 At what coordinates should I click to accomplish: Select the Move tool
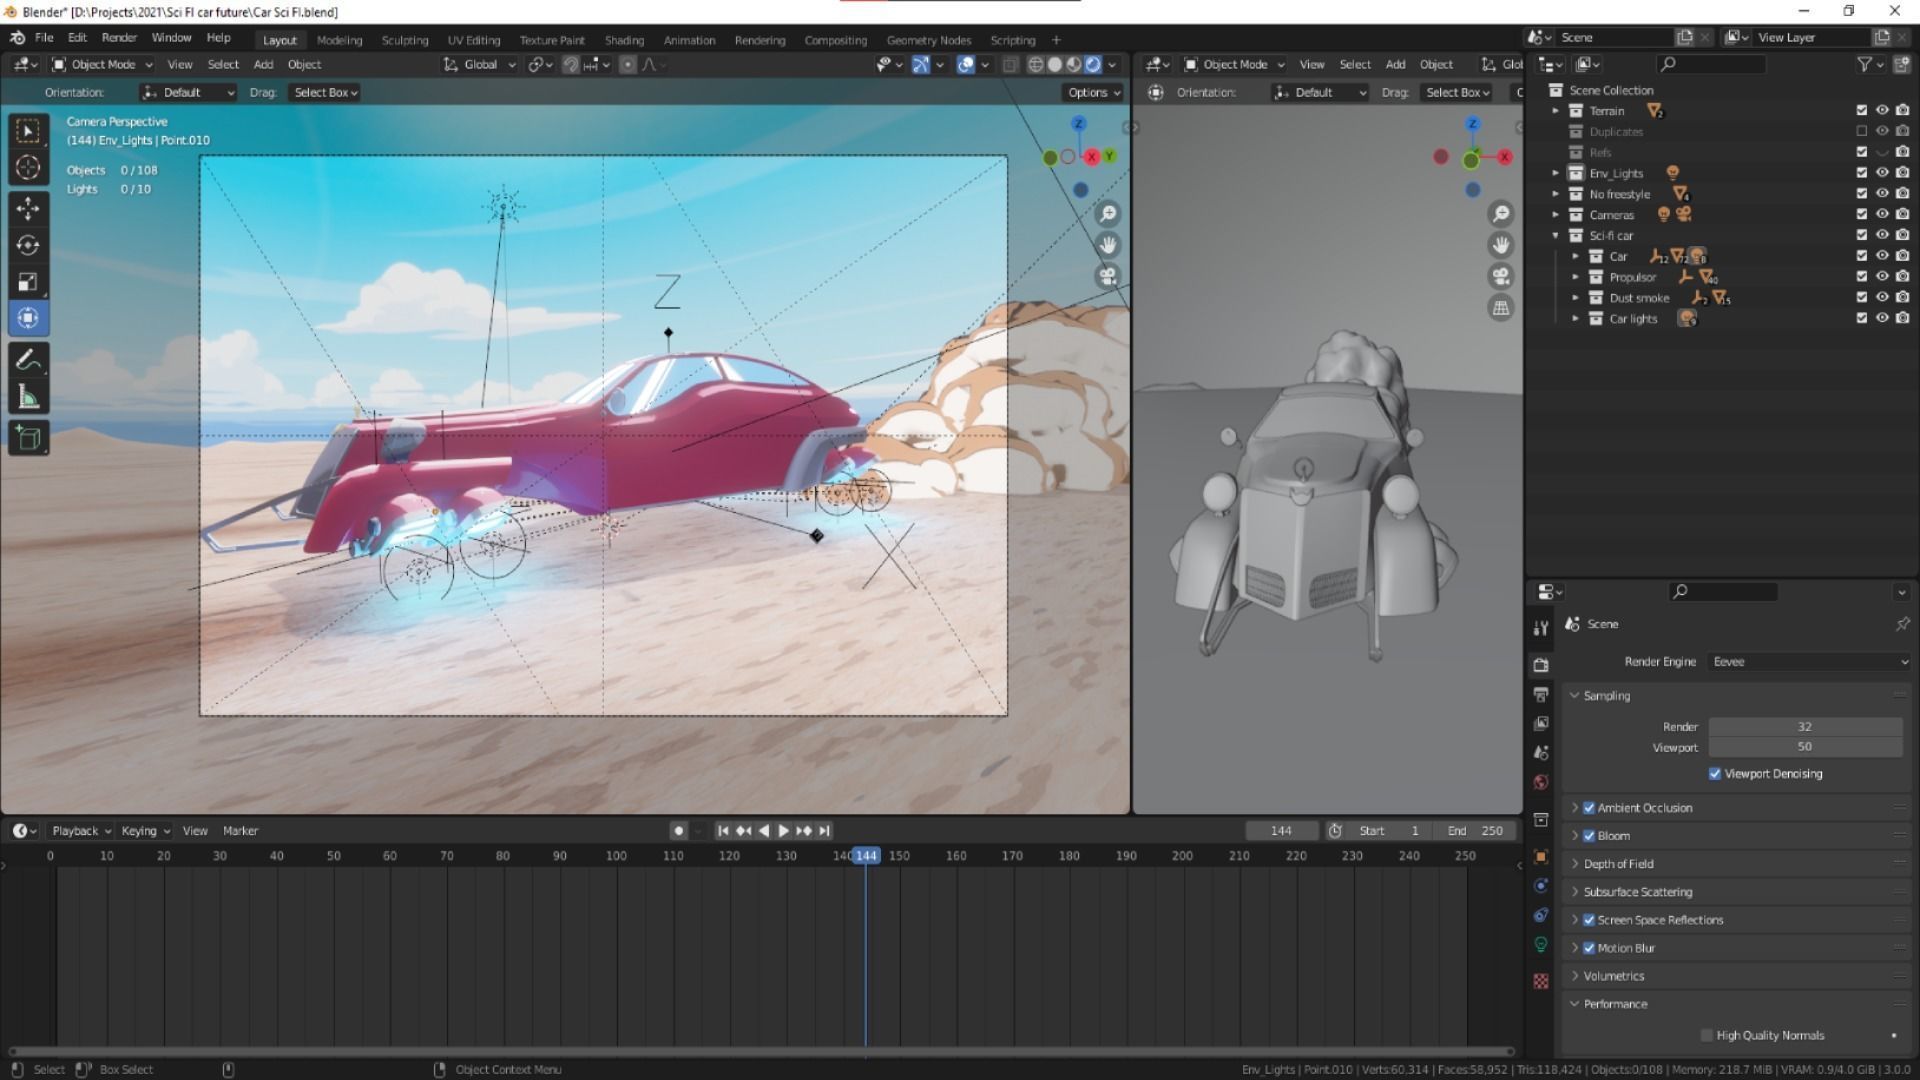pyautogui.click(x=28, y=208)
